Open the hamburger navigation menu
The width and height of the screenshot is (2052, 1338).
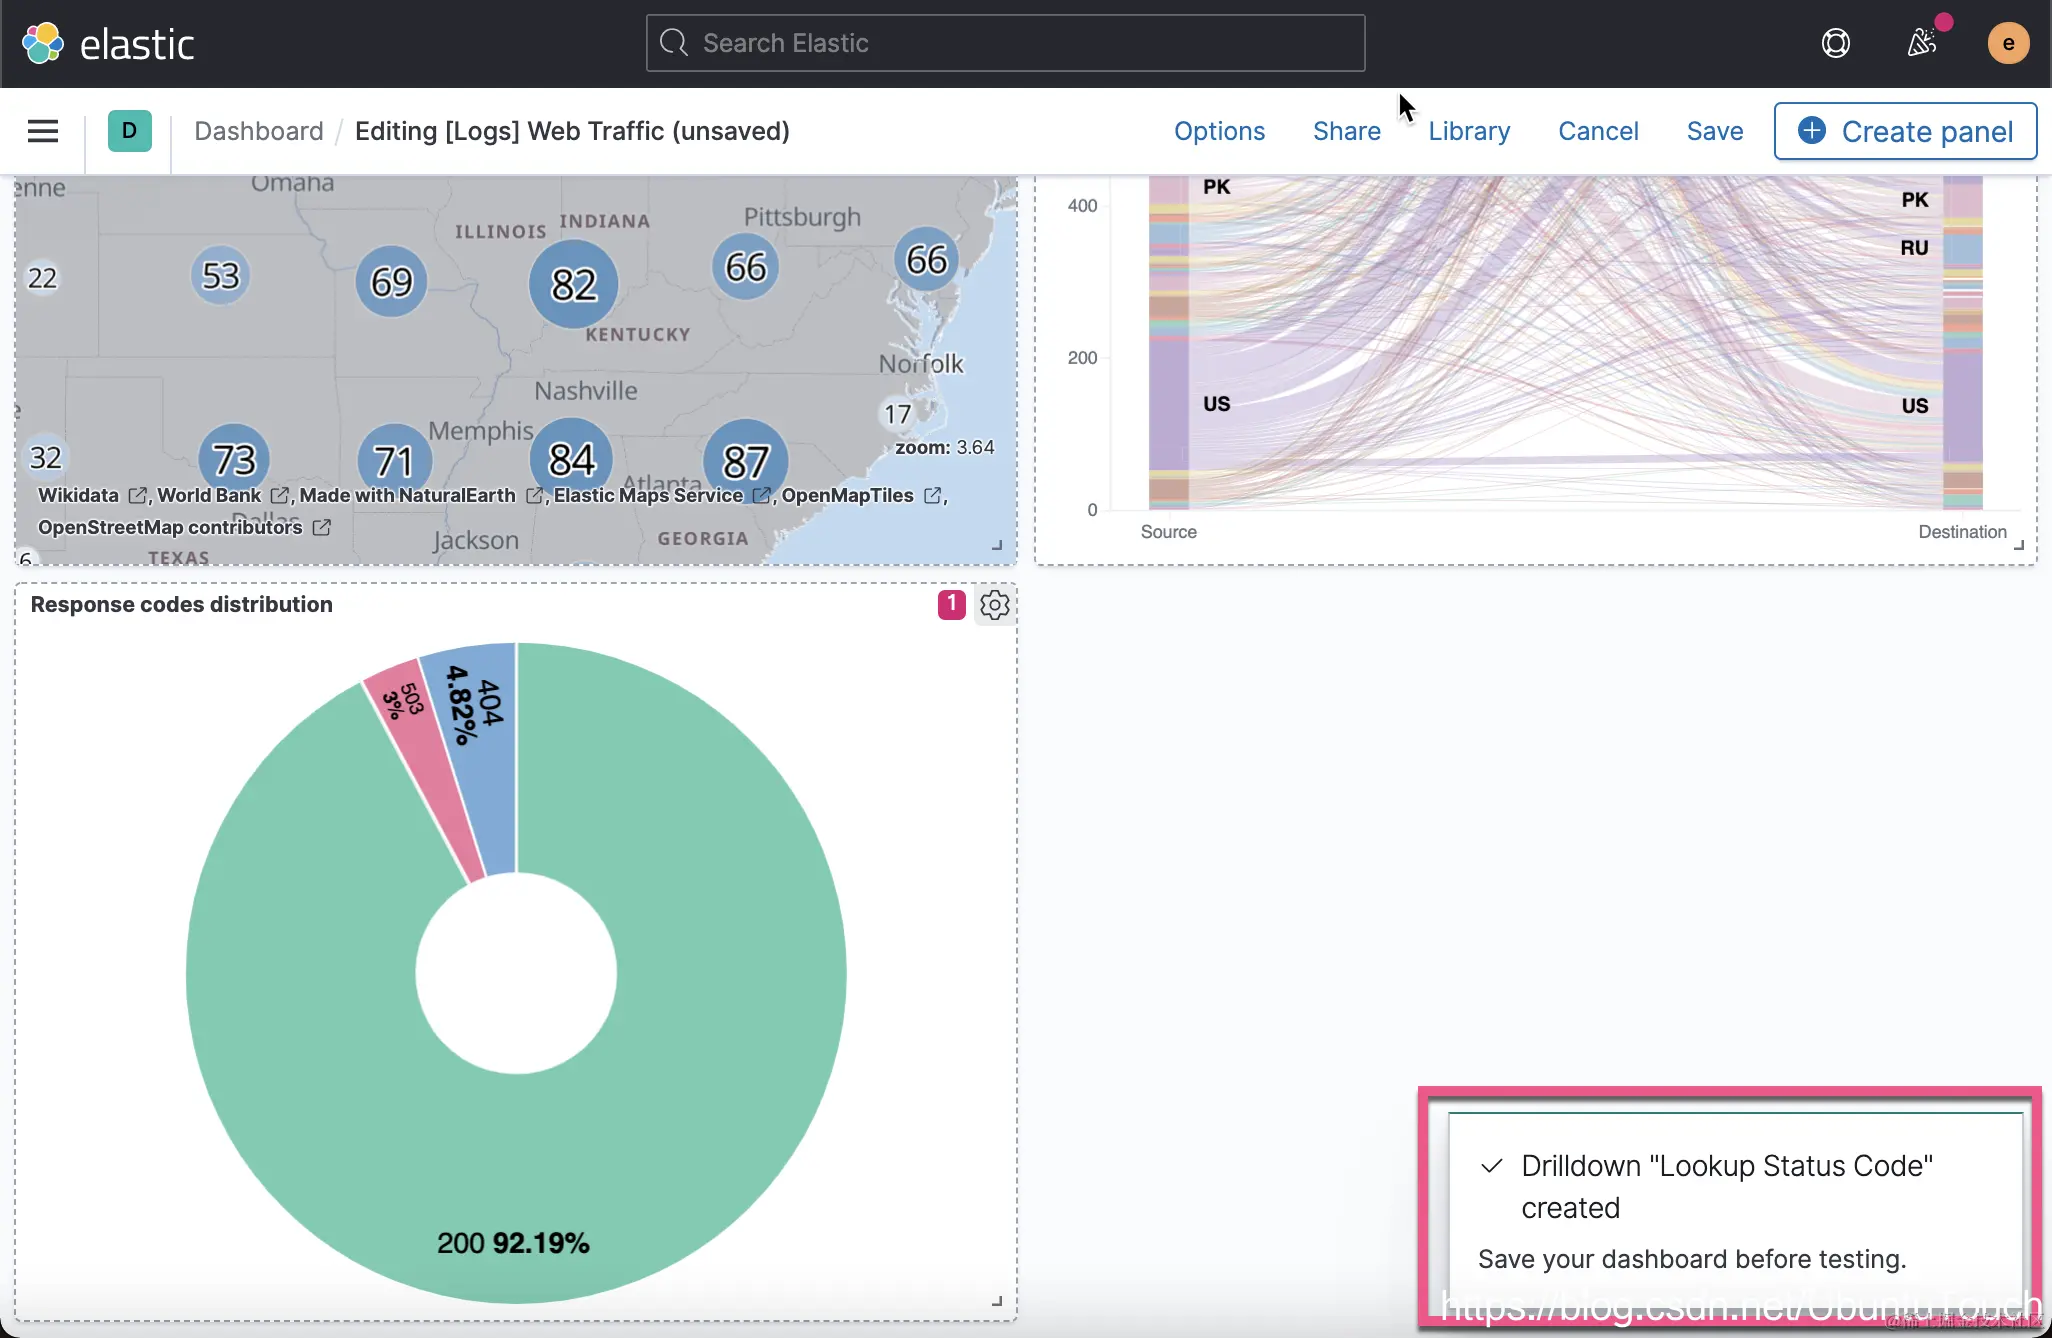click(42, 131)
